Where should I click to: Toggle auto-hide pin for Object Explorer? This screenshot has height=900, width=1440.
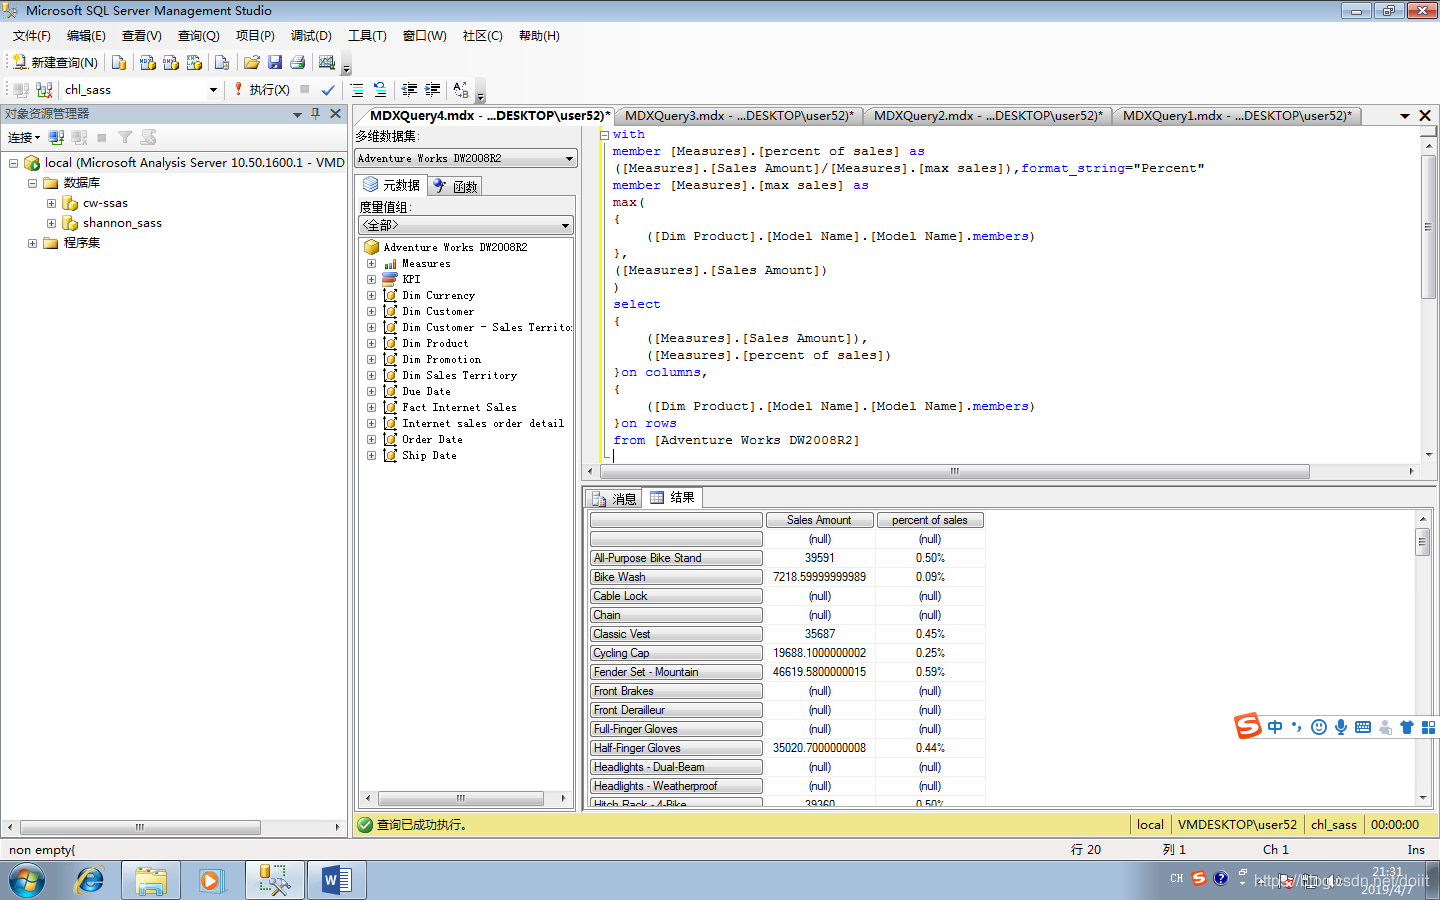tap(315, 114)
